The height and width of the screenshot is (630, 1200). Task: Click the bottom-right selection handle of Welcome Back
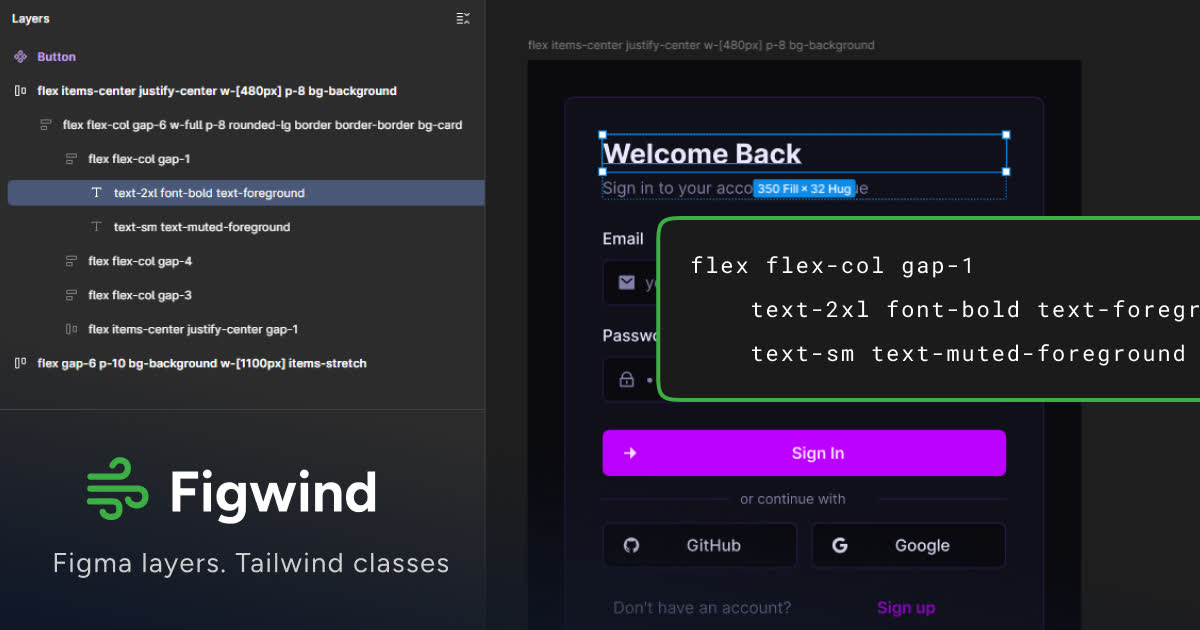tap(1006, 172)
